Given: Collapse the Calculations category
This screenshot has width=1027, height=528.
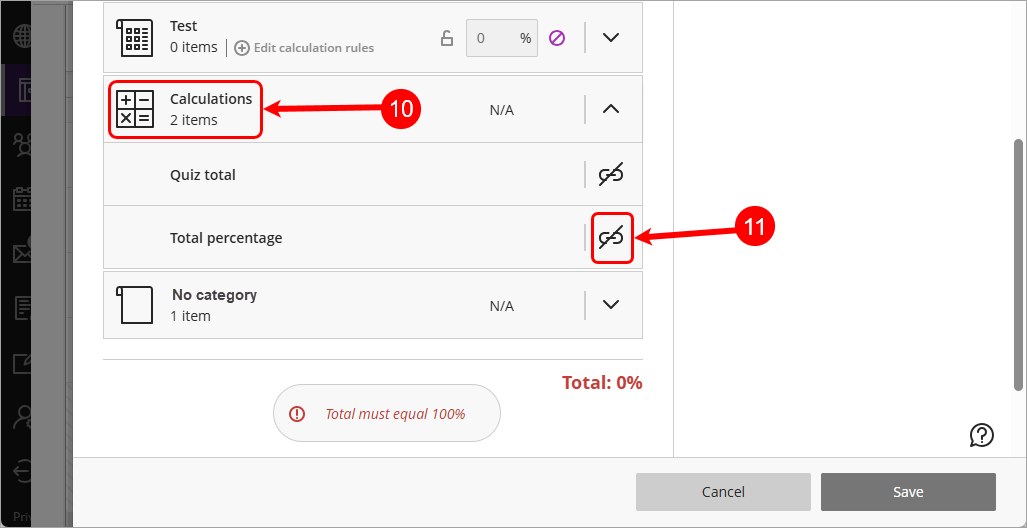Looking at the screenshot, I should coord(611,109).
